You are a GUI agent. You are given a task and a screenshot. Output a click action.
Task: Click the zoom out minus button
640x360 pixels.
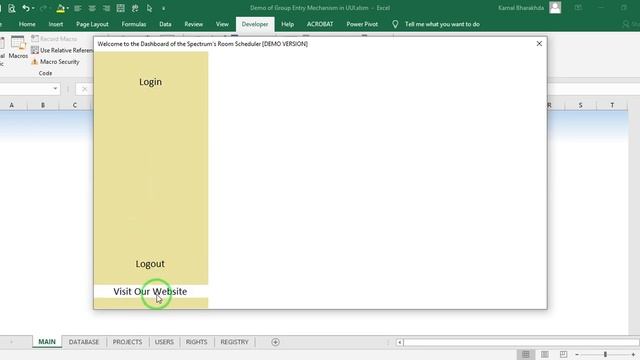[x=577, y=354]
